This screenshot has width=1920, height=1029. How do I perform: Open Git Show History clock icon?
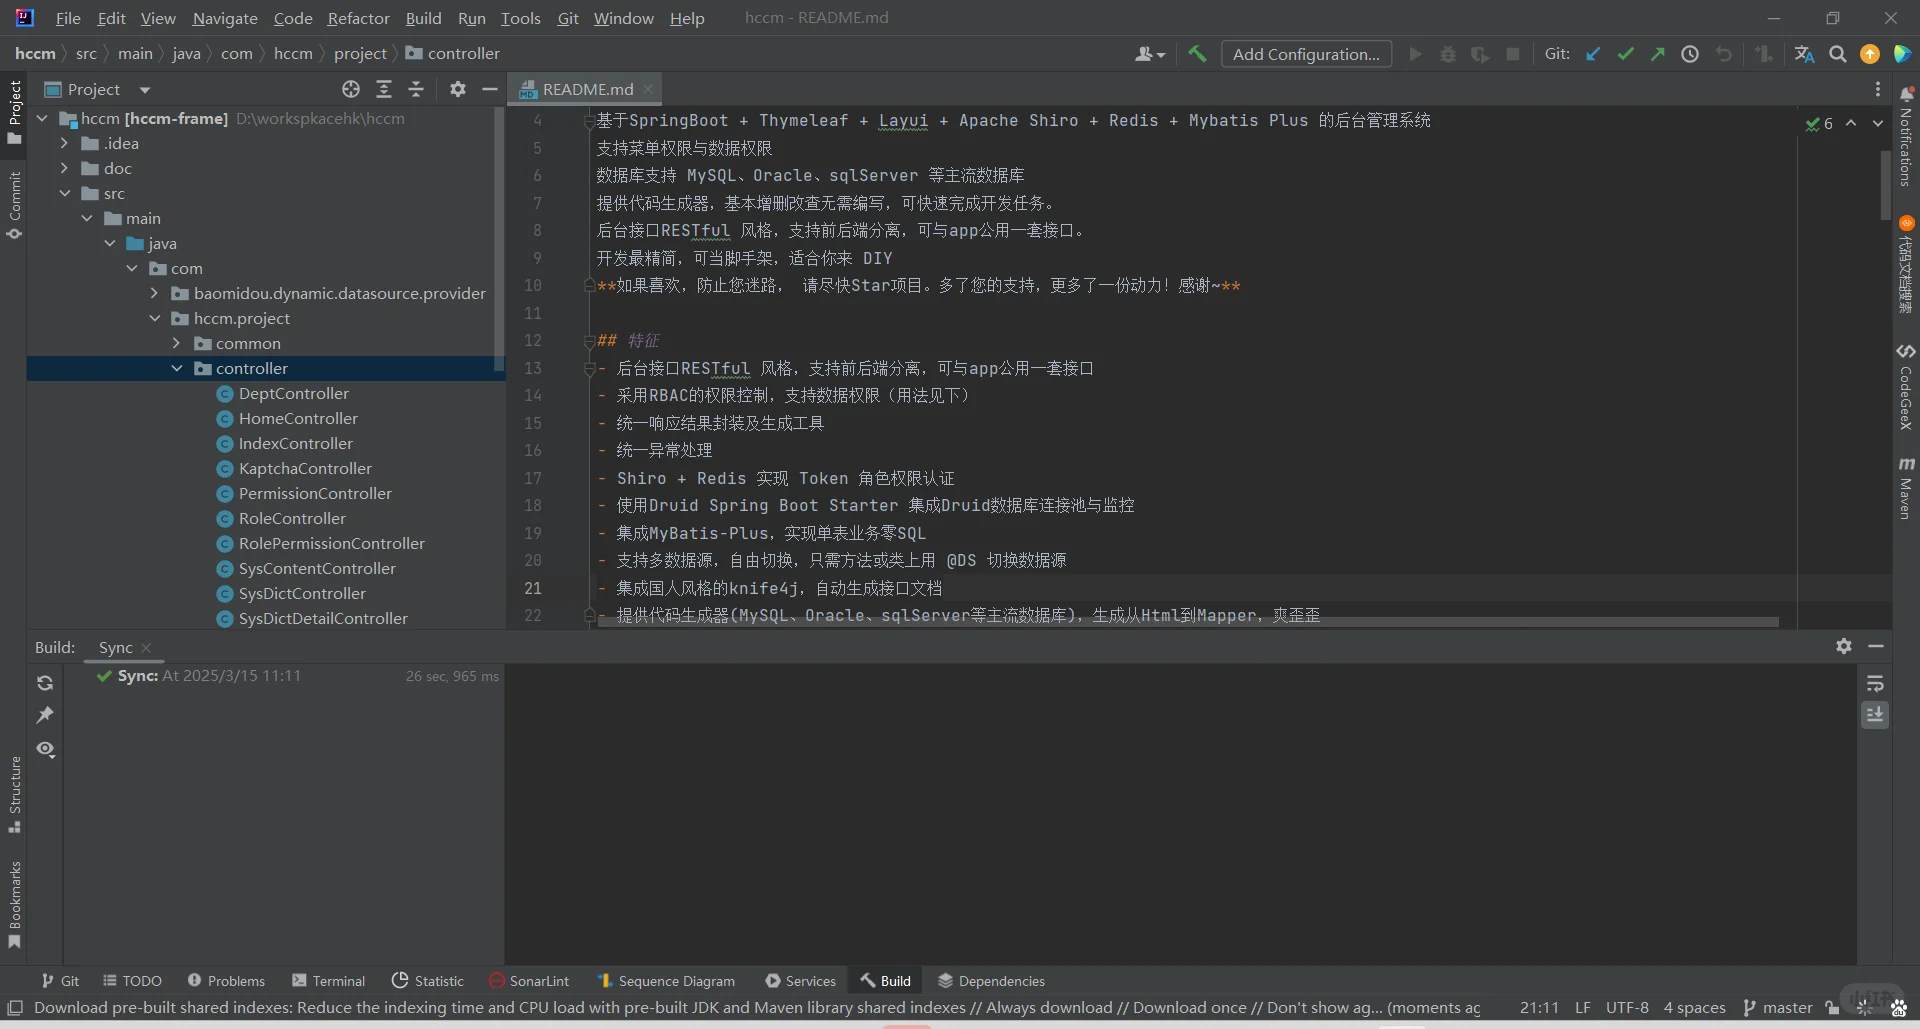(x=1690, y=54)
